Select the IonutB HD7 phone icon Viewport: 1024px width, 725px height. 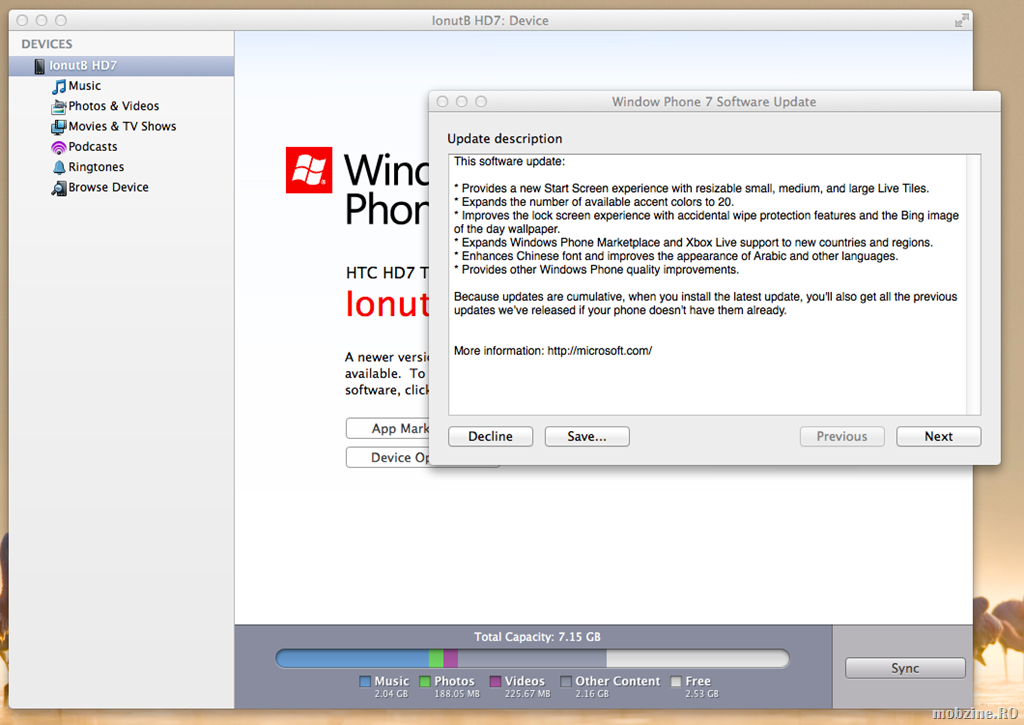point(40,66)
